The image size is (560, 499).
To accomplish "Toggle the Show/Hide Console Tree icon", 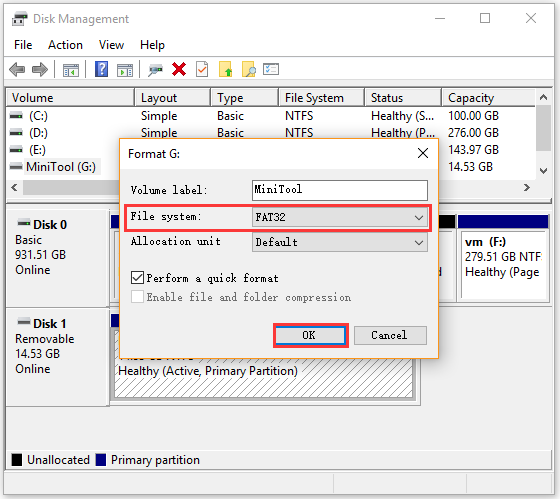I will (x=71, y=70).
